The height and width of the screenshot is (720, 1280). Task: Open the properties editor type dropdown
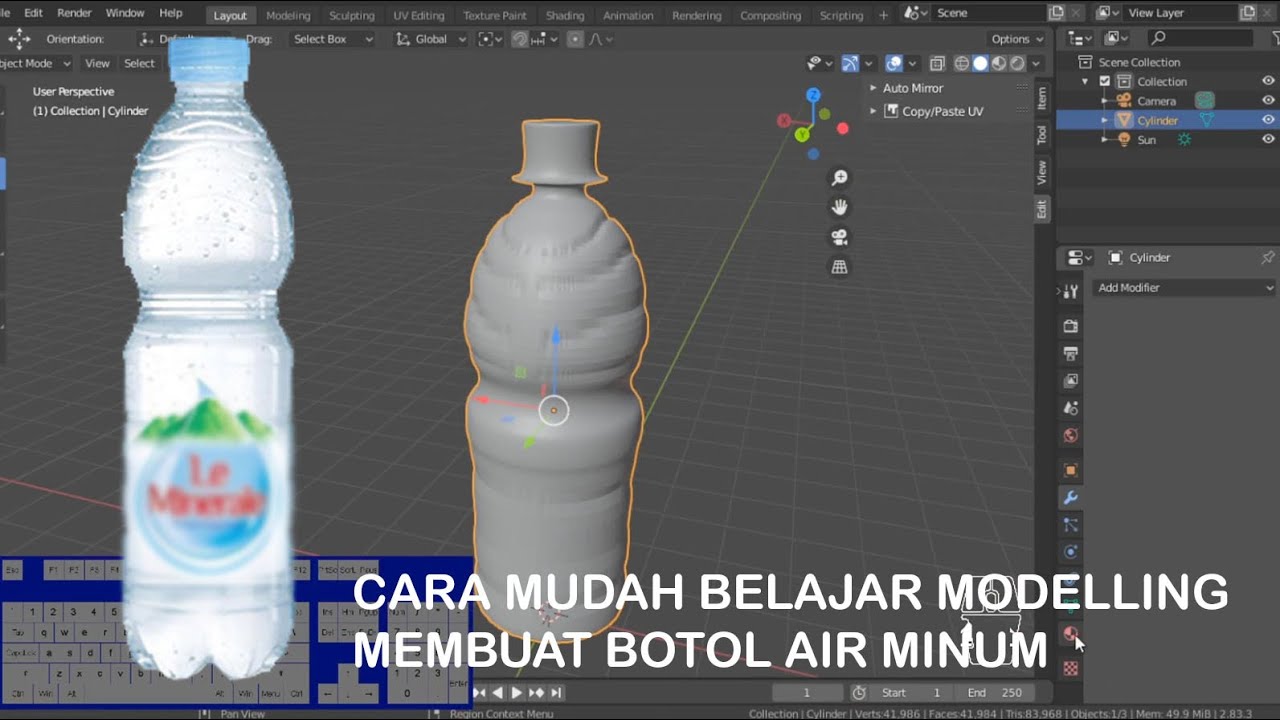click(1080, 257)
